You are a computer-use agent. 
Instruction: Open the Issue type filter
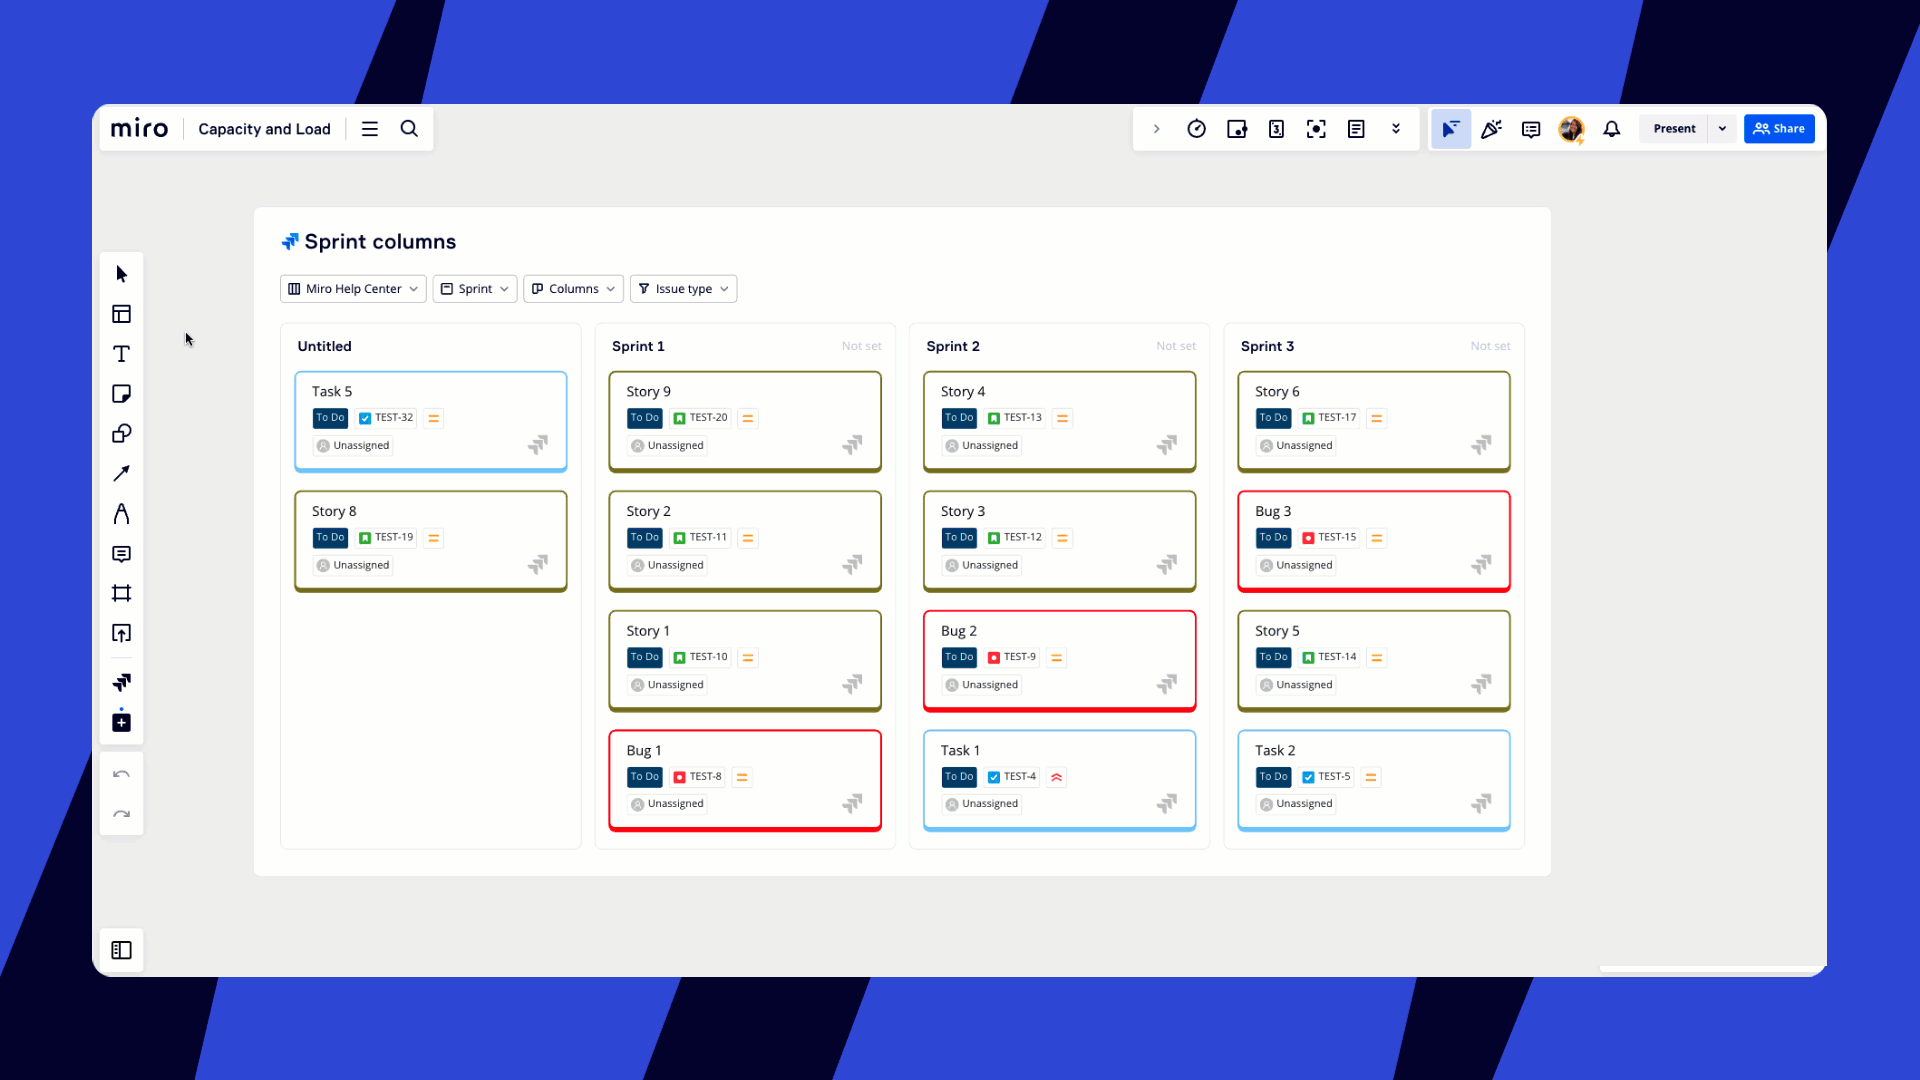pyautogui.click(x=683, y=288)
